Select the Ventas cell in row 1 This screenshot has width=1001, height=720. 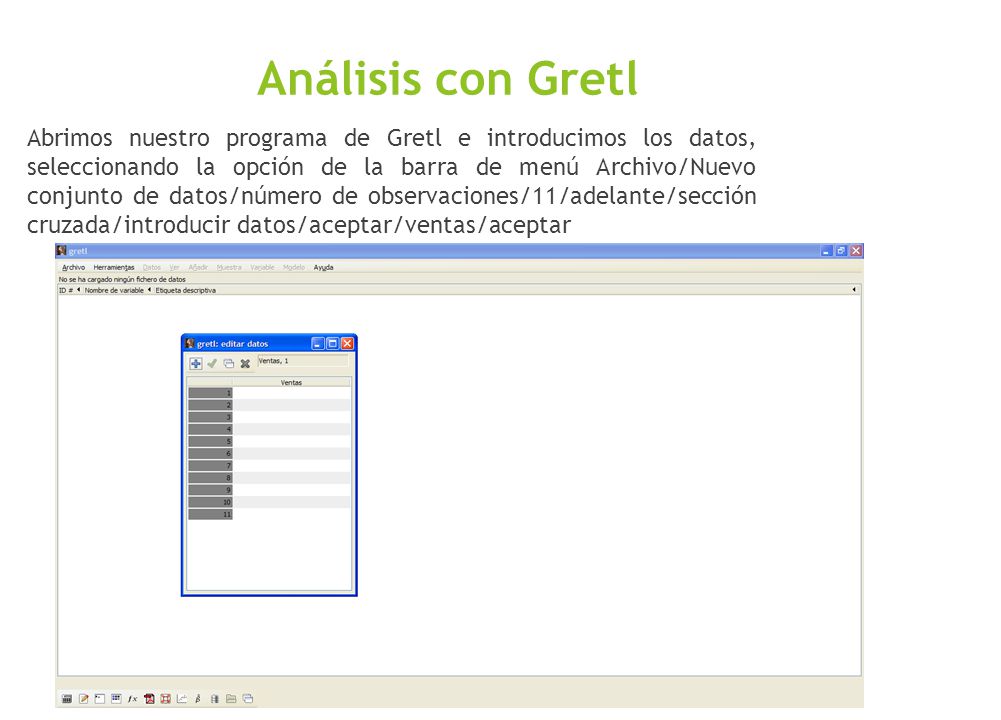tap(291, 393)
